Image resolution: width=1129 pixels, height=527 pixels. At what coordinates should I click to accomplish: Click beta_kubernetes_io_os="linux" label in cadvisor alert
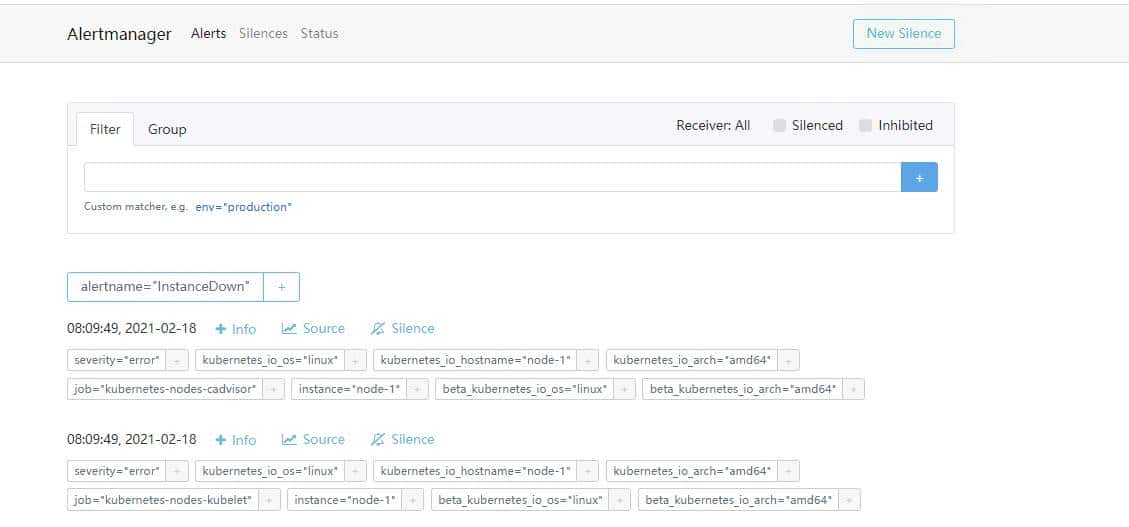click(525, 389)
